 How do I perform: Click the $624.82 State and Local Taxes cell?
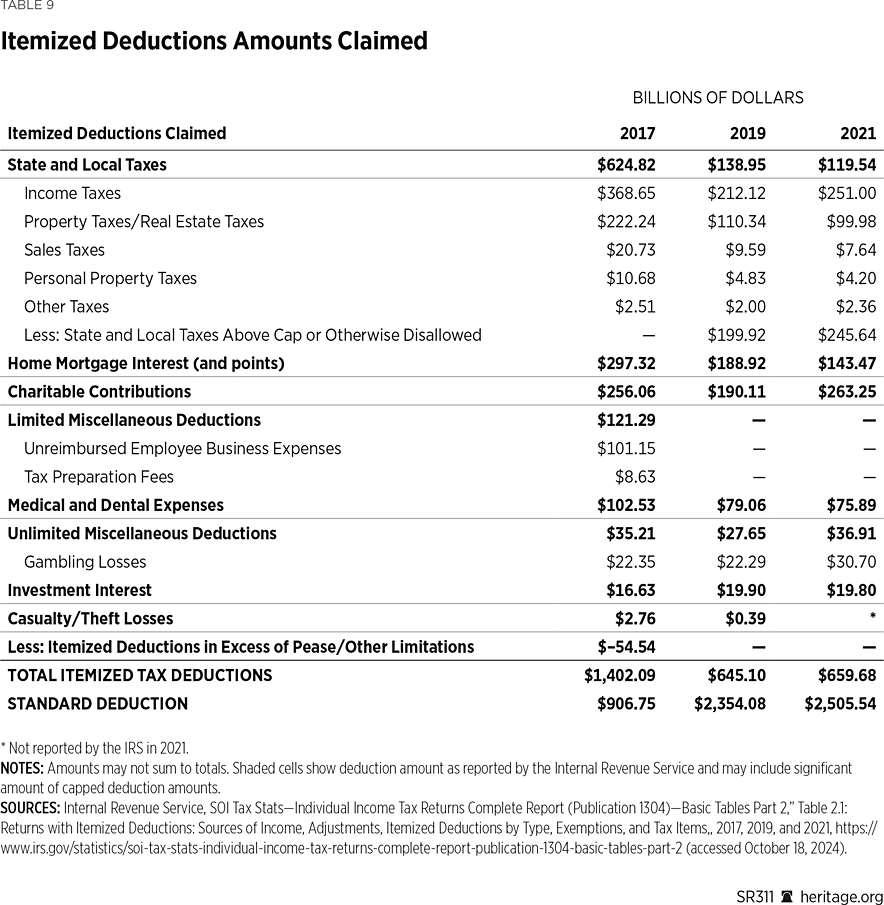click(x=626, y=165)
